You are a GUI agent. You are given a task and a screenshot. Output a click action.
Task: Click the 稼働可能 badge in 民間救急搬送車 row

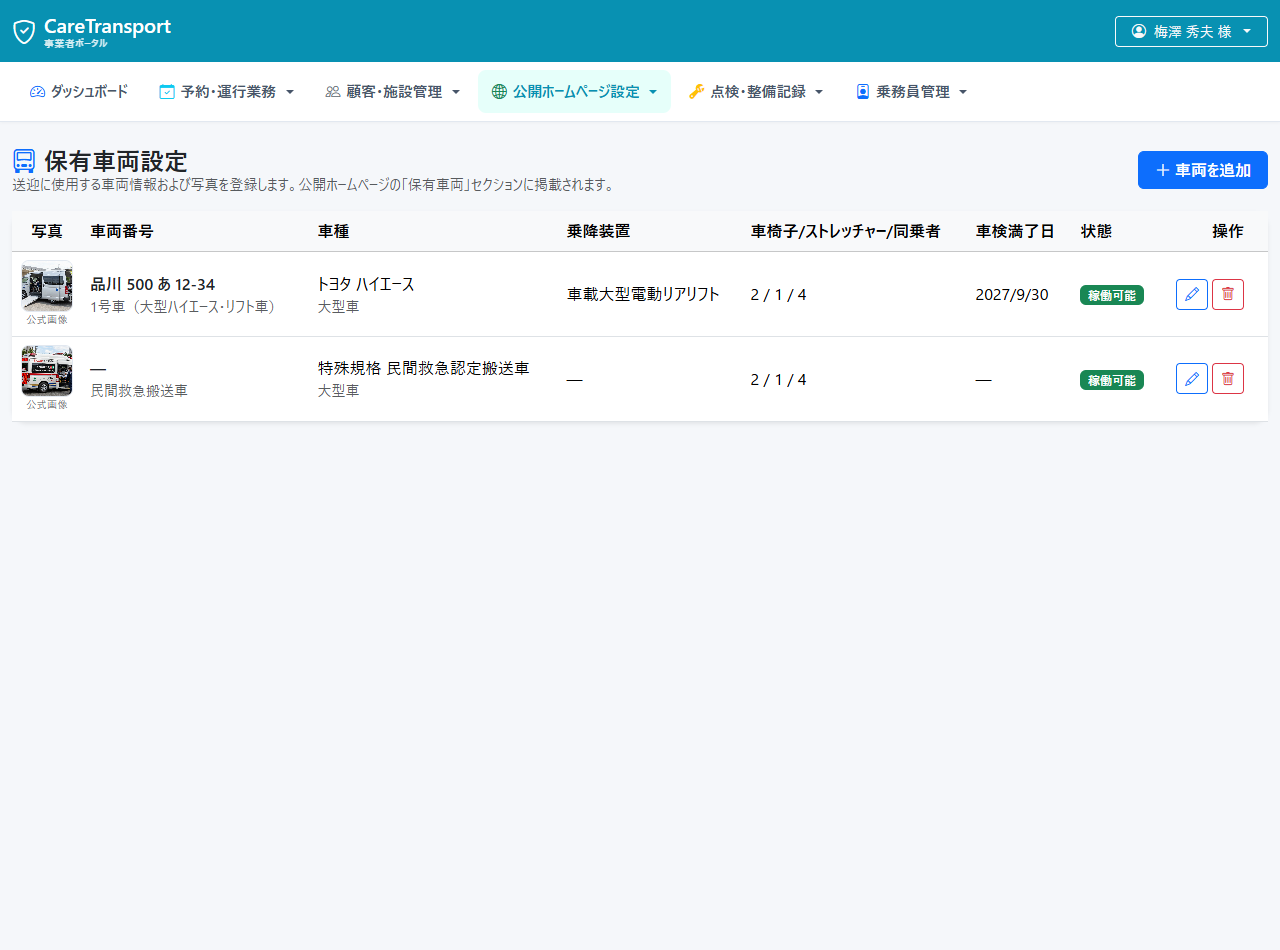click(x=1112, y=380)
